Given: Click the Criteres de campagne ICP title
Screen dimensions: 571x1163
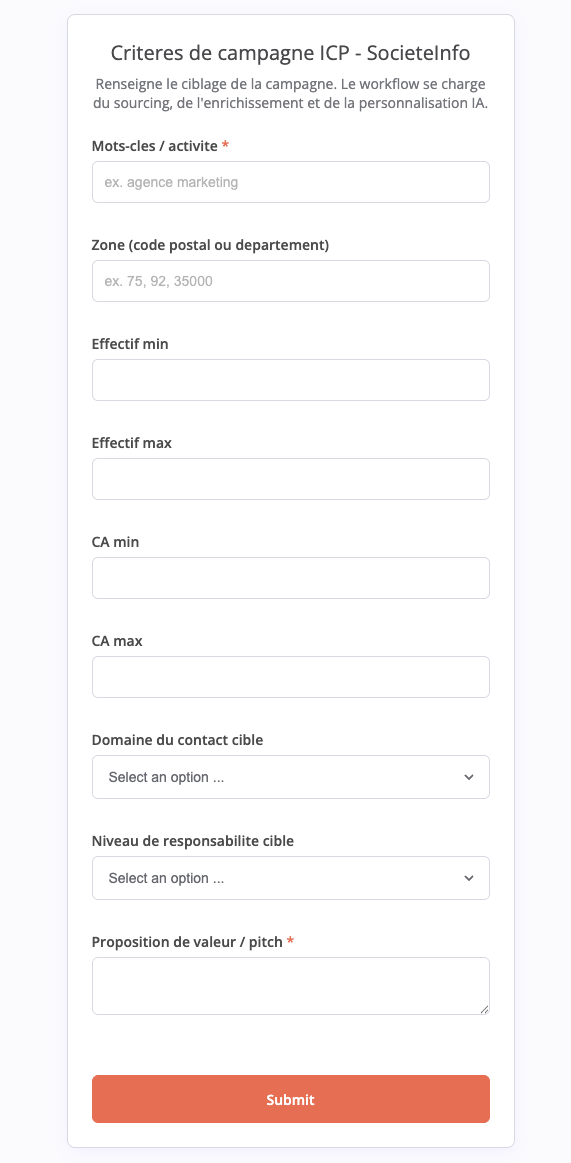Looking at the screenshot, I should [x=291, y=53].
